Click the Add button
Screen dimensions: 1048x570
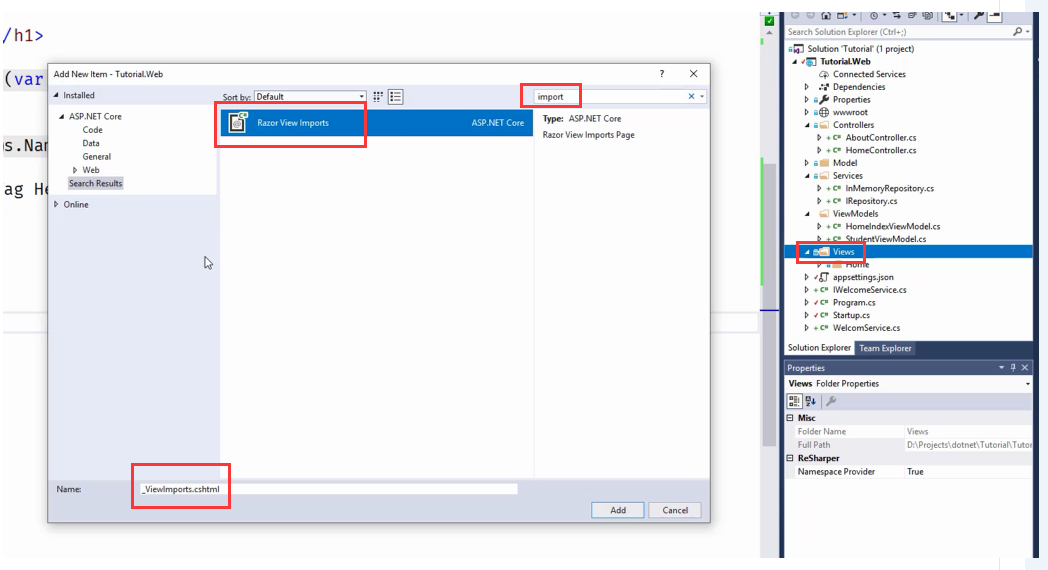click(x=618, y=510)
